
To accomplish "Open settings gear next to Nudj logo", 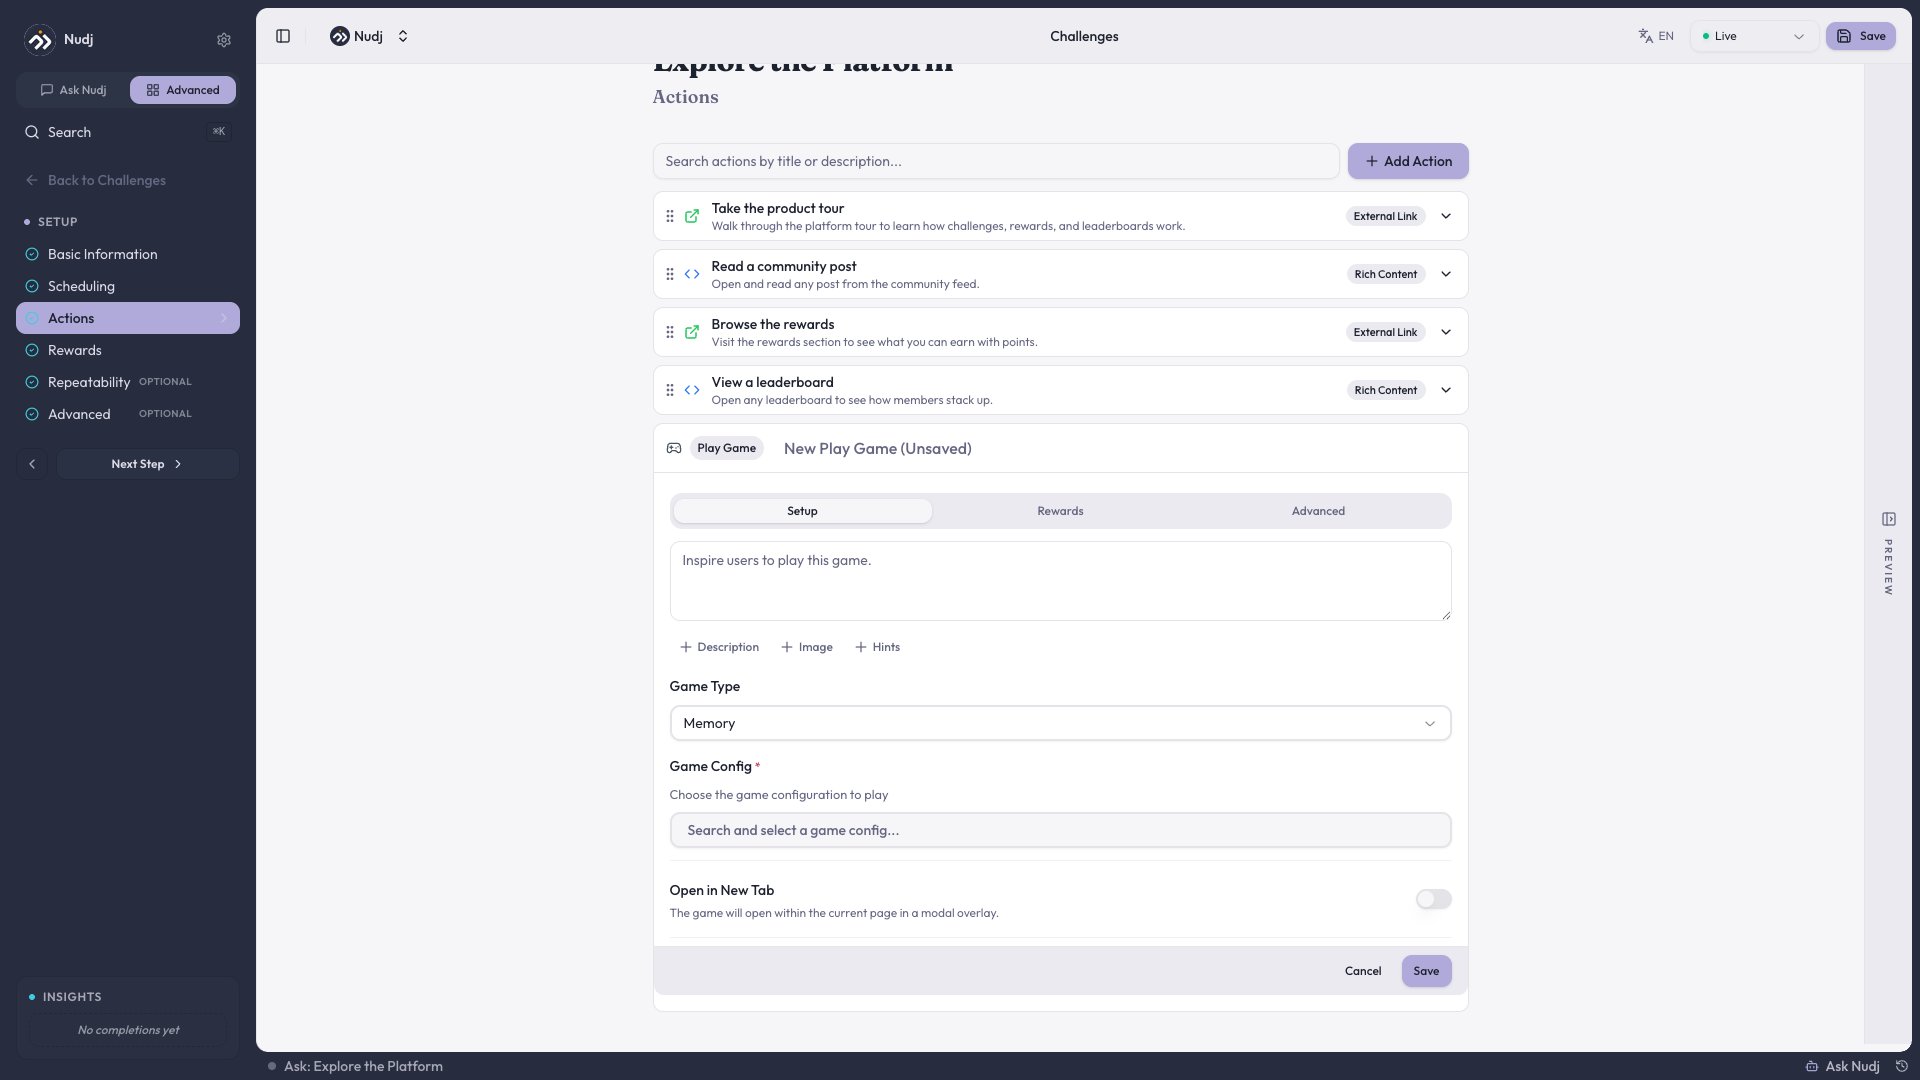I will coord(224,40).
